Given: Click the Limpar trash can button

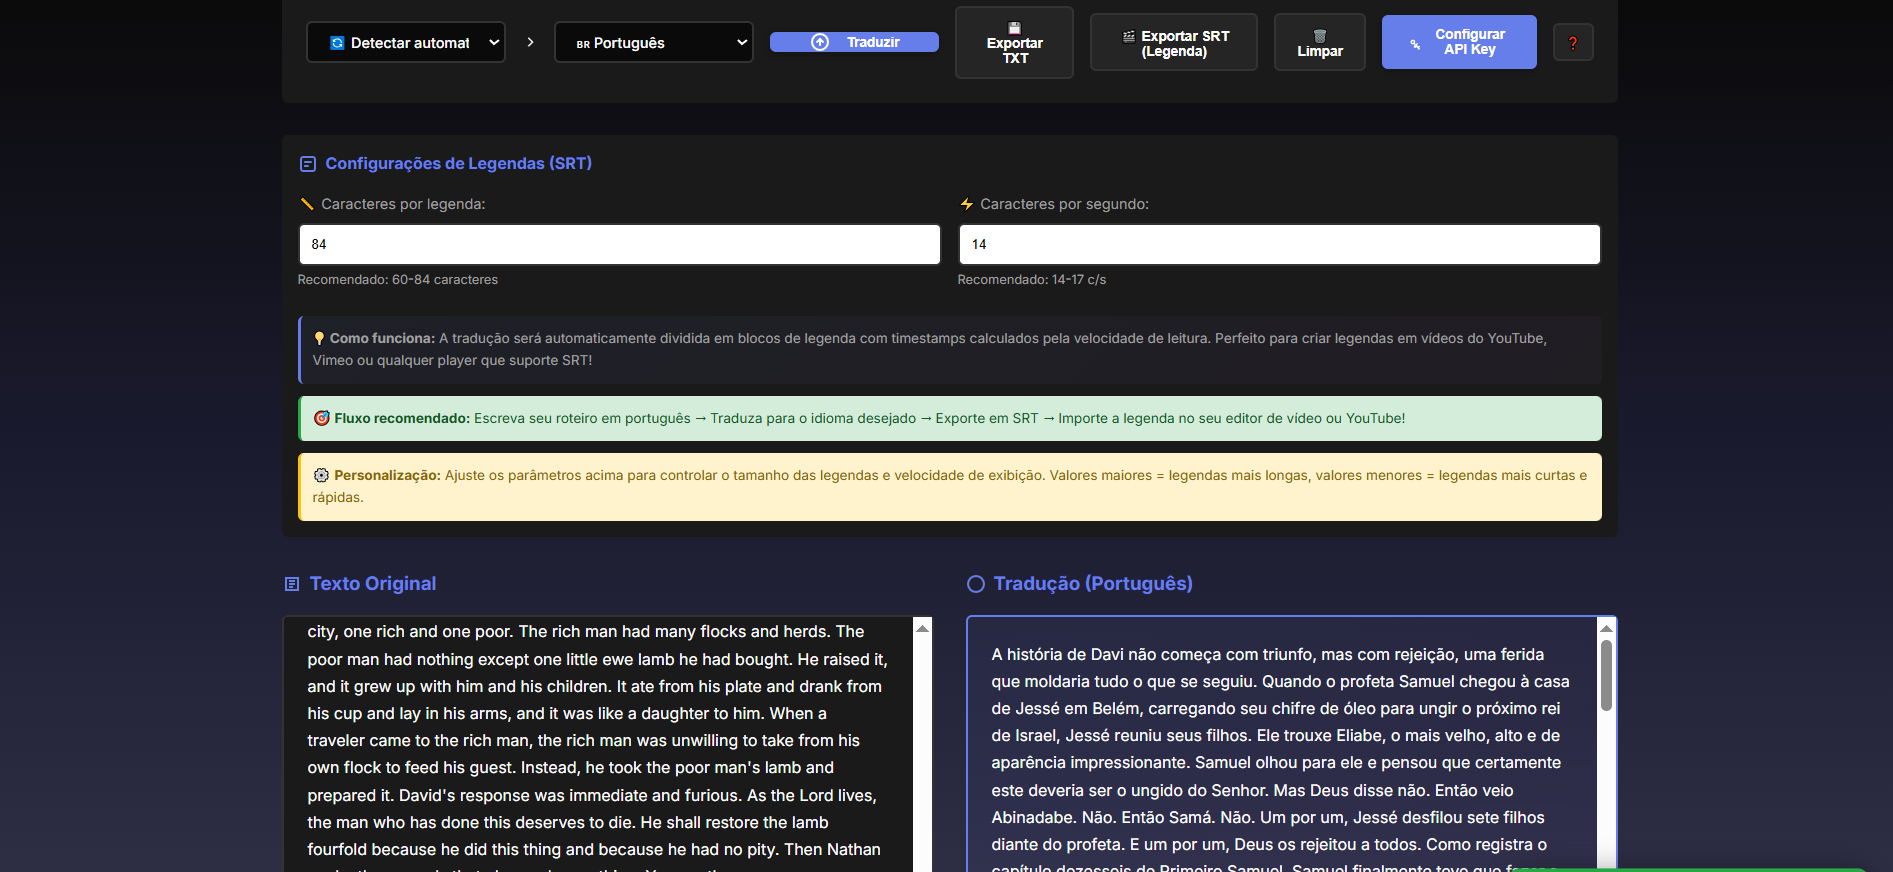Looking at the screenshot, I should click(x=1319, y=43).
